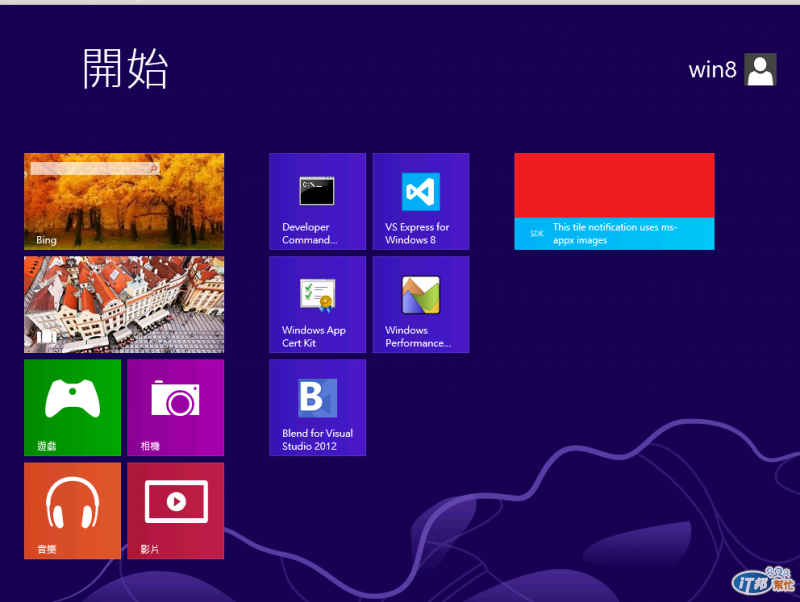The height and width of the screenshot is (602, 800).
Task: Click the win8 user name
Action: [713, 70]
